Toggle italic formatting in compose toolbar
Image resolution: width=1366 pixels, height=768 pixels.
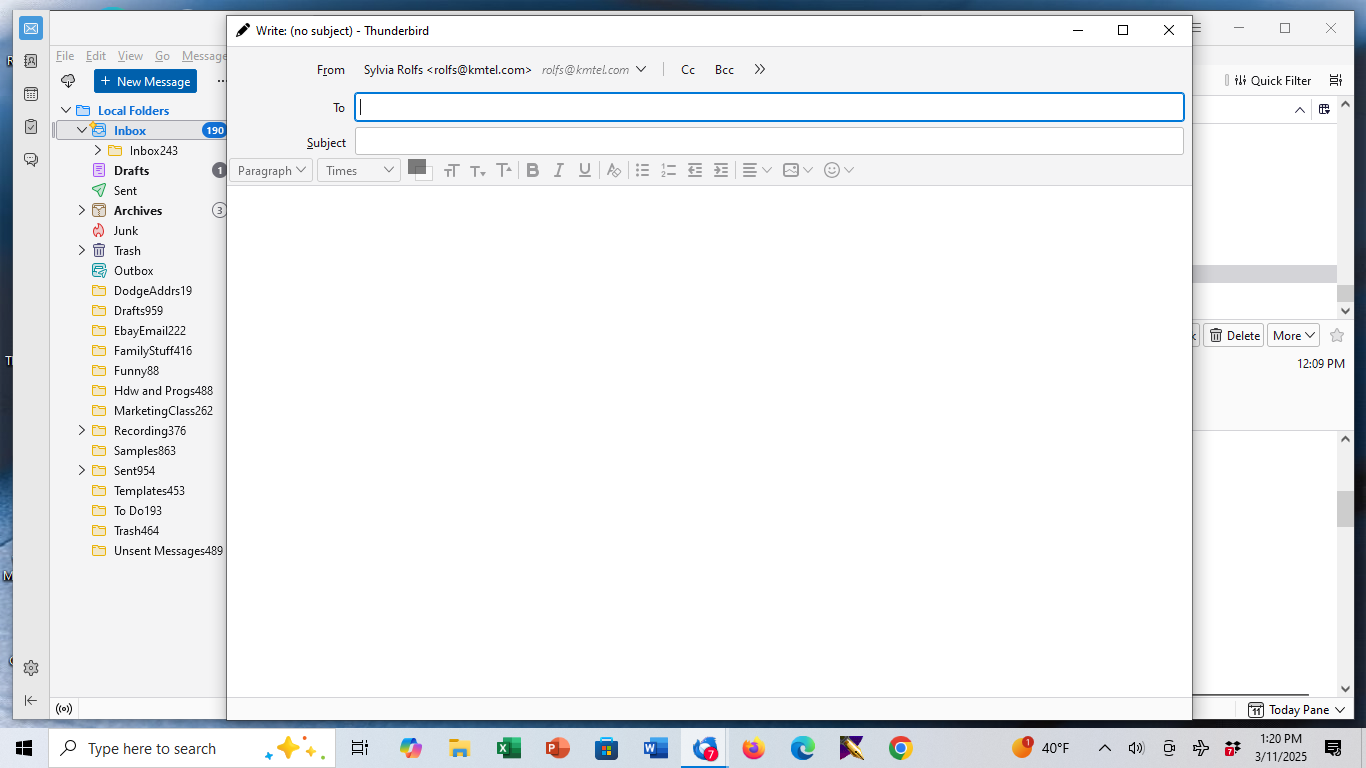[559, 171]
